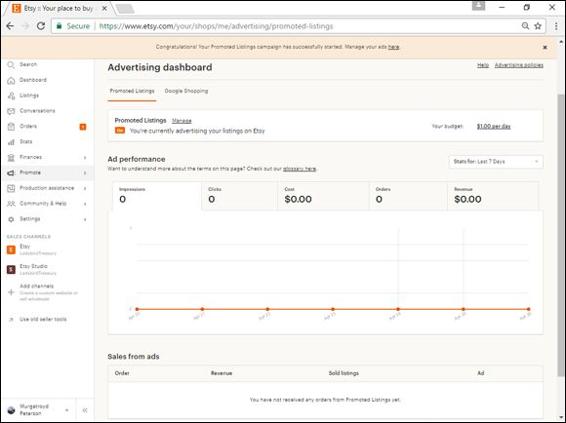The height and width of the screenshot is (423, 566).
Task: Click the $1.00 per day budget link
Action: click(493, 126)
